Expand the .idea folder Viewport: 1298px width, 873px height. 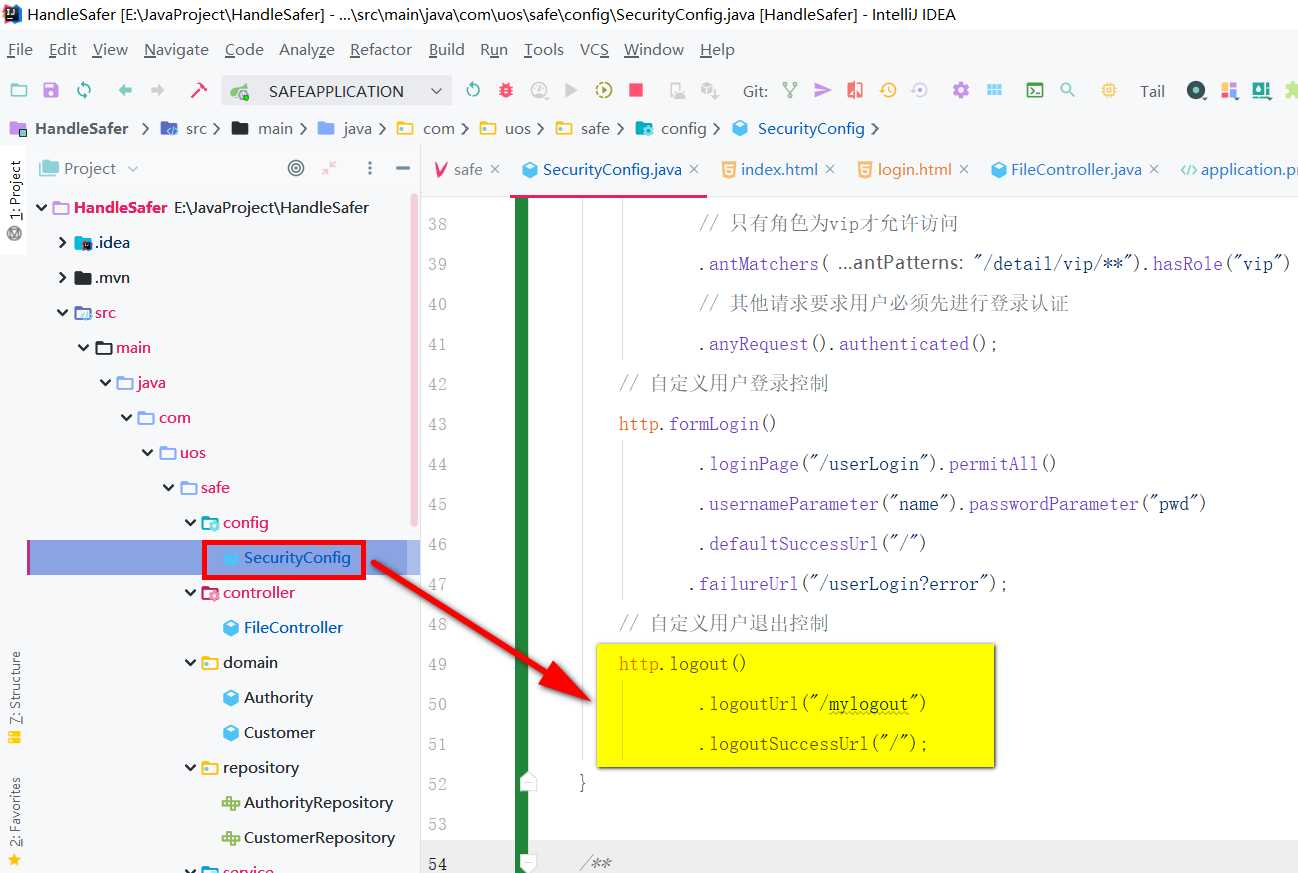[62, 243]
